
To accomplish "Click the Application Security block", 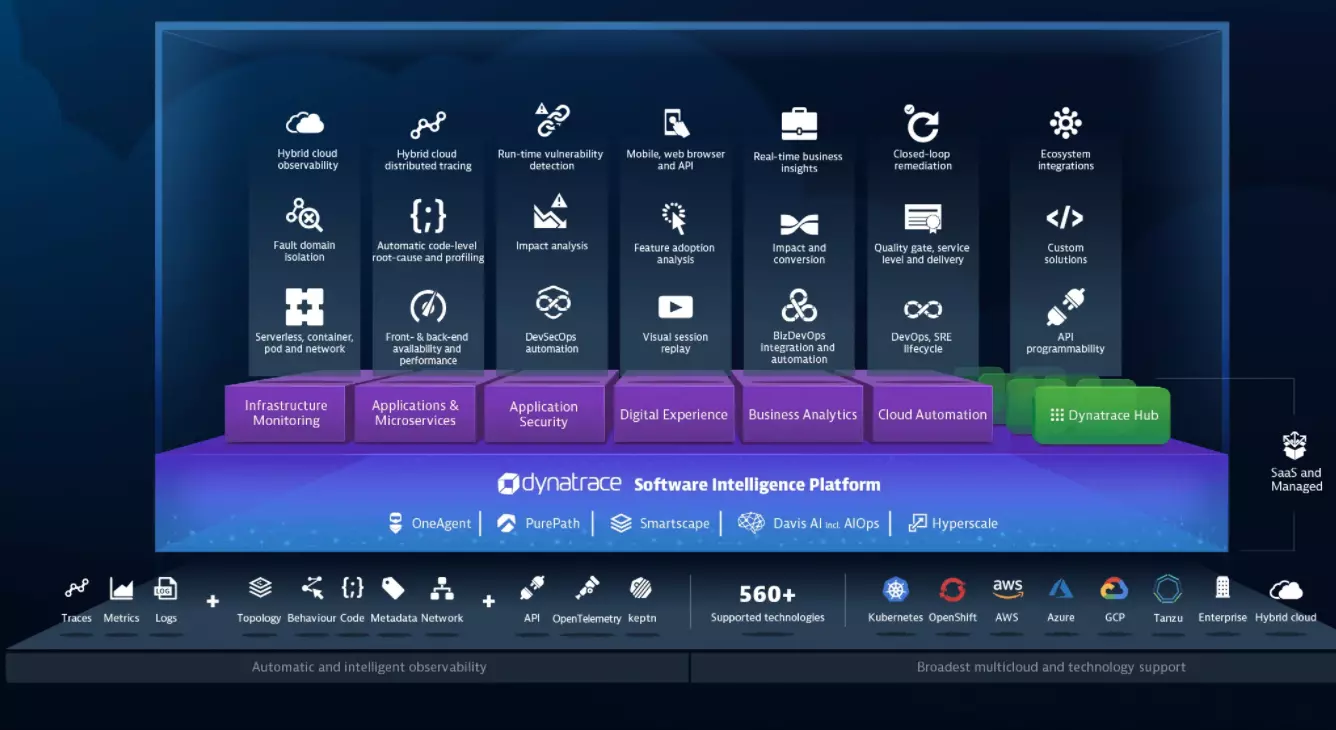I will (x=544, y=414).
